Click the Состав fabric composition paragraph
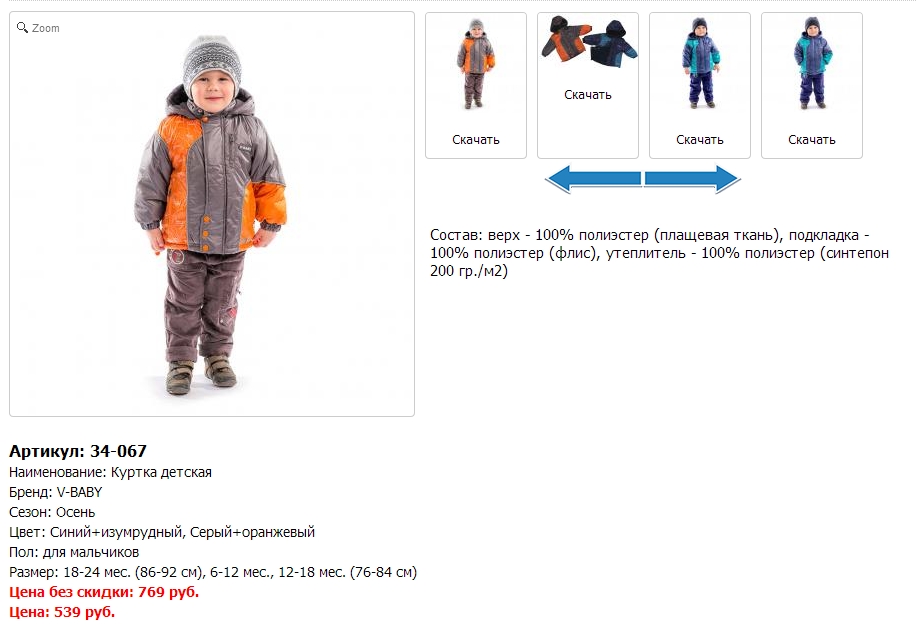 (x=660, y=253)
